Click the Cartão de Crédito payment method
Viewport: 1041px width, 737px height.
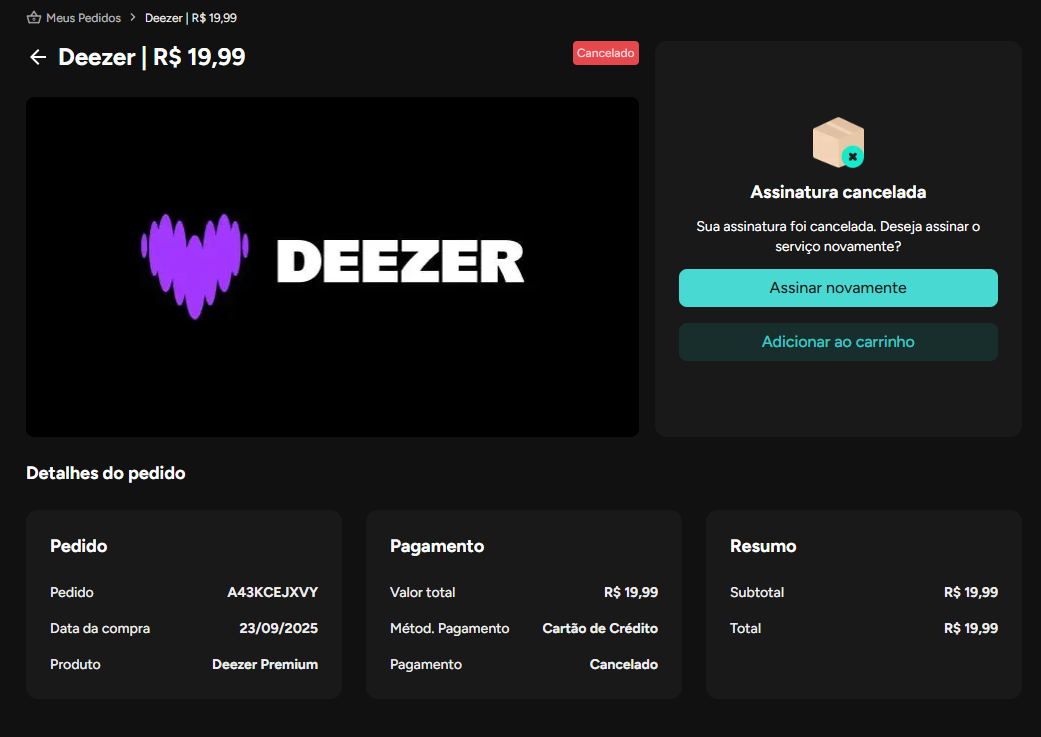(600, 628)
